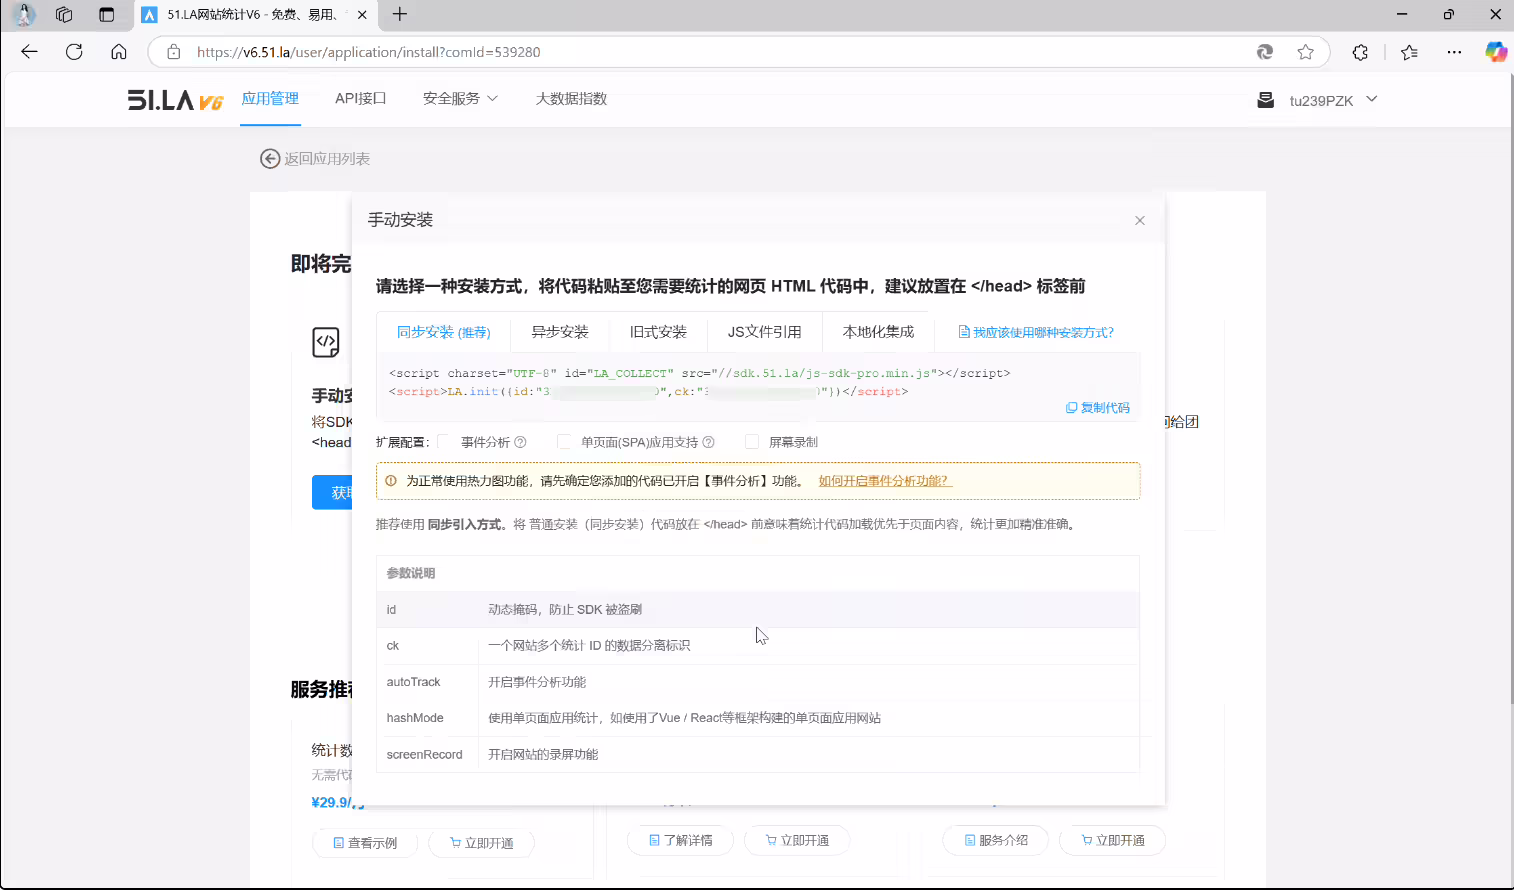Screen dimensions: 1514x890
Task: Enable the 事件分析 checkbox
Action: tap(444, 442)
